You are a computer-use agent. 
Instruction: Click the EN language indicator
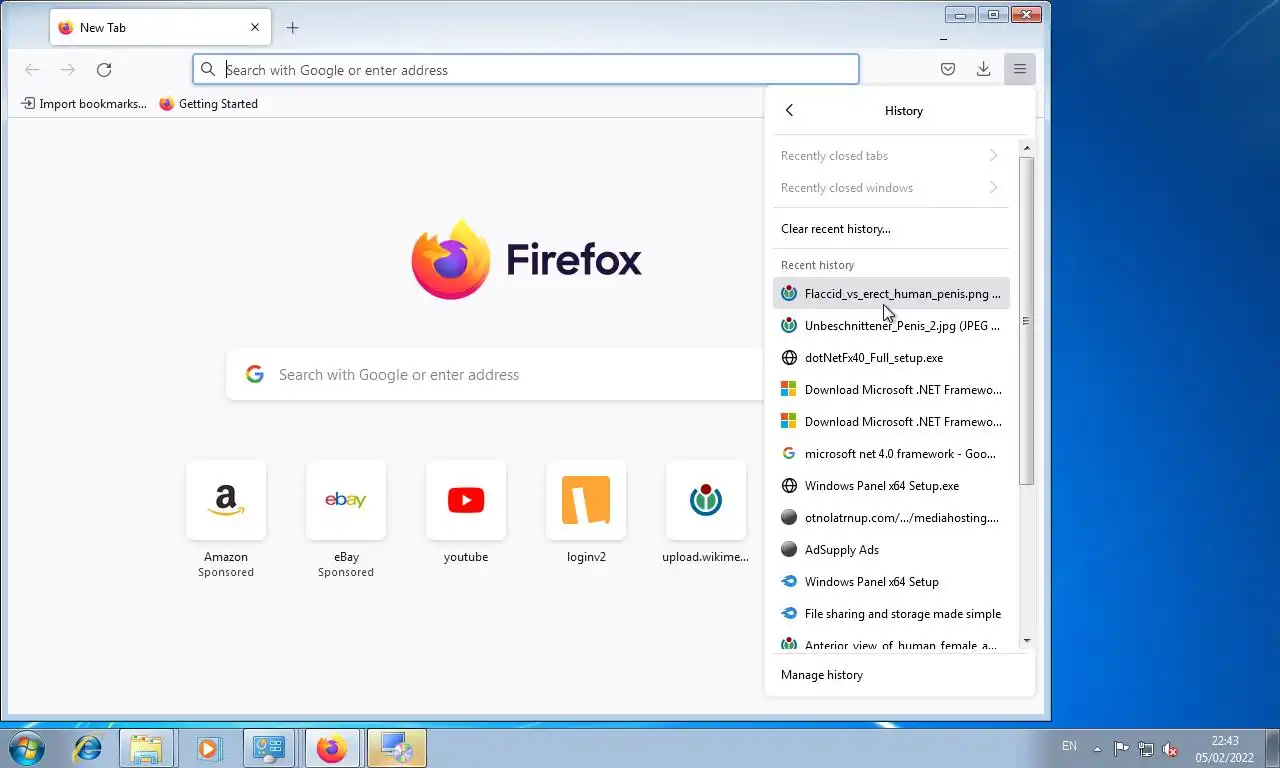click(x=1069, y=746)
